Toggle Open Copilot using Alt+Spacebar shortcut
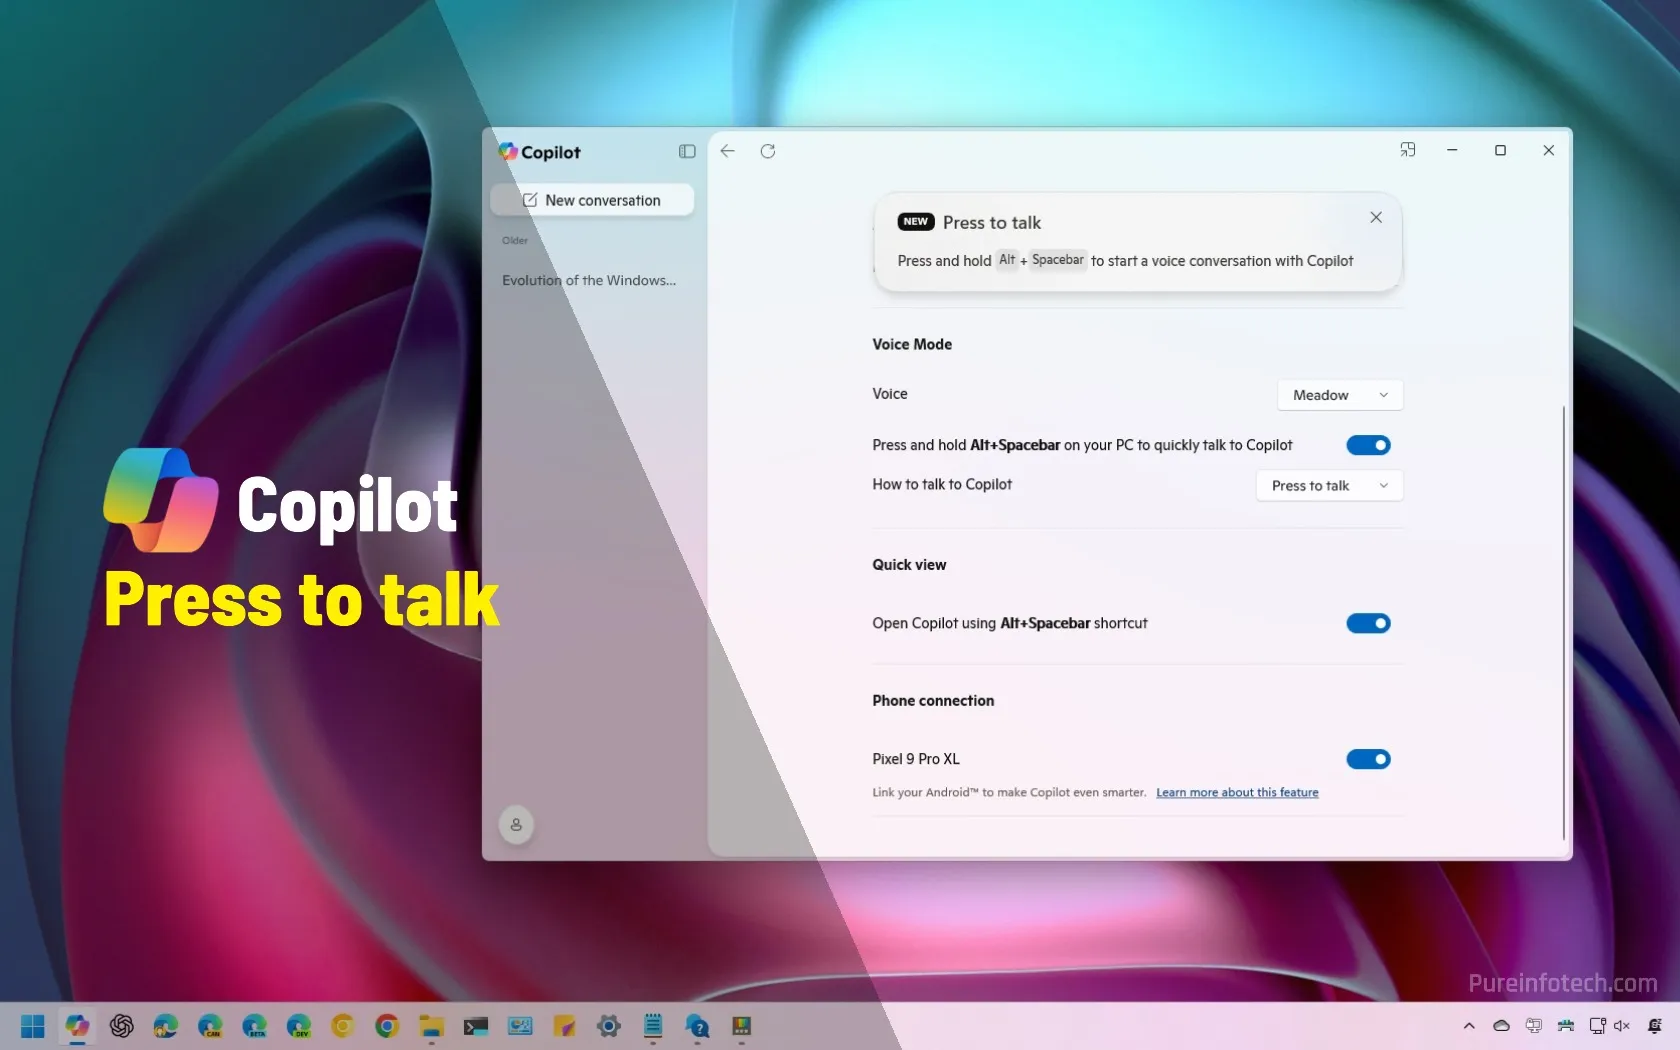 pyautogui.click(x=1368, y=623)
